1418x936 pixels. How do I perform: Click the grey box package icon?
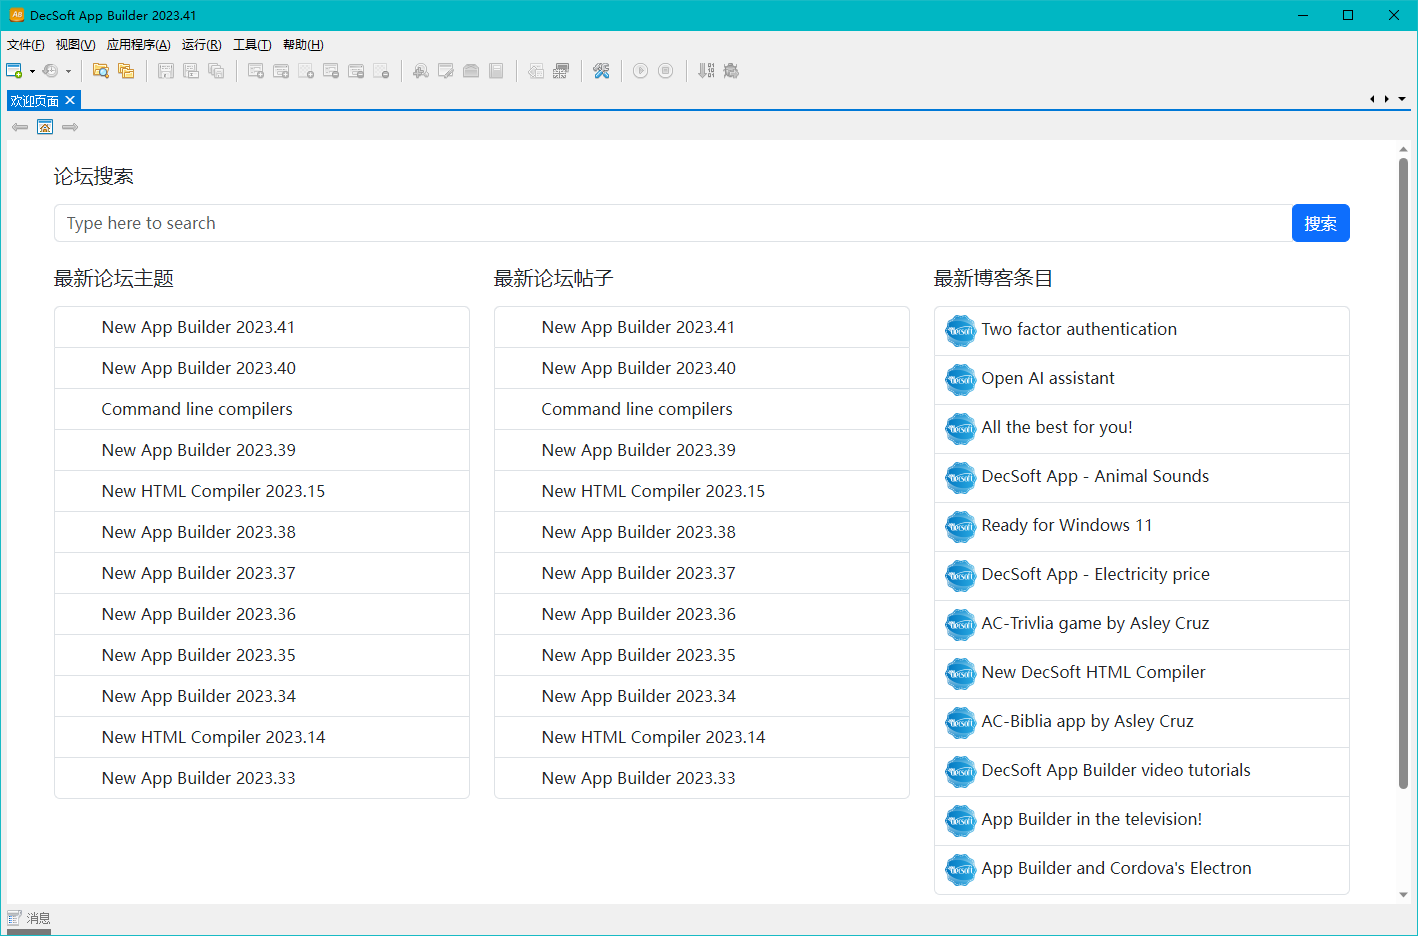(x=471, y=71)
